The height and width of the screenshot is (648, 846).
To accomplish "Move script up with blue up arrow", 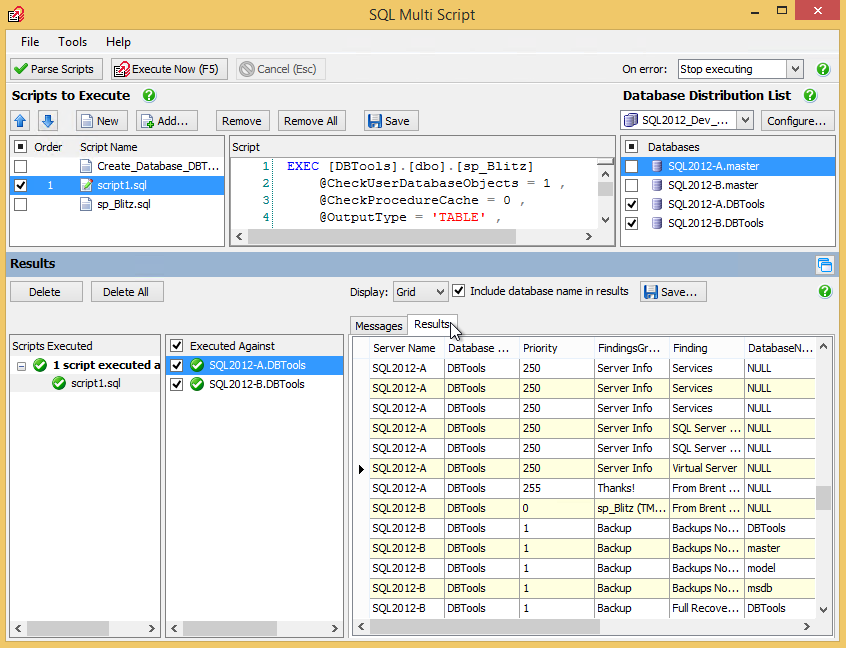I will [21, 121].
